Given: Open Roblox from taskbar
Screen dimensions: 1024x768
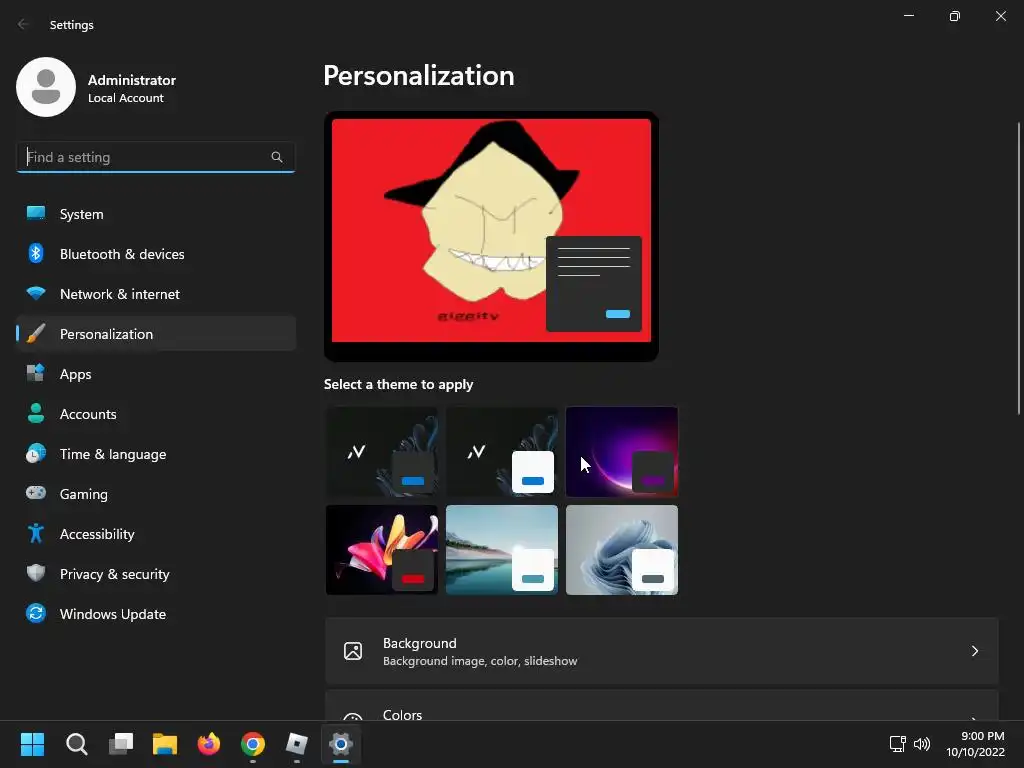Looking at the screenshot, I should tap(297, 744).
